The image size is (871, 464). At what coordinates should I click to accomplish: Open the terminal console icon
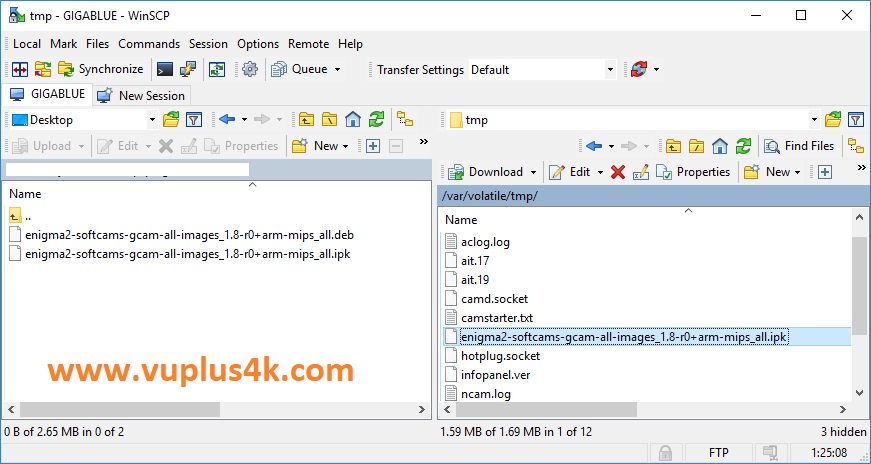[x=164, y=69]
